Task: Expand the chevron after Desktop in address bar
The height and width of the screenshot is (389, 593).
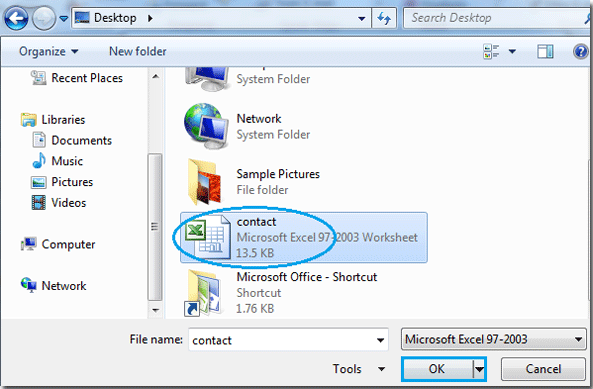Action: [x=150, y=18]
